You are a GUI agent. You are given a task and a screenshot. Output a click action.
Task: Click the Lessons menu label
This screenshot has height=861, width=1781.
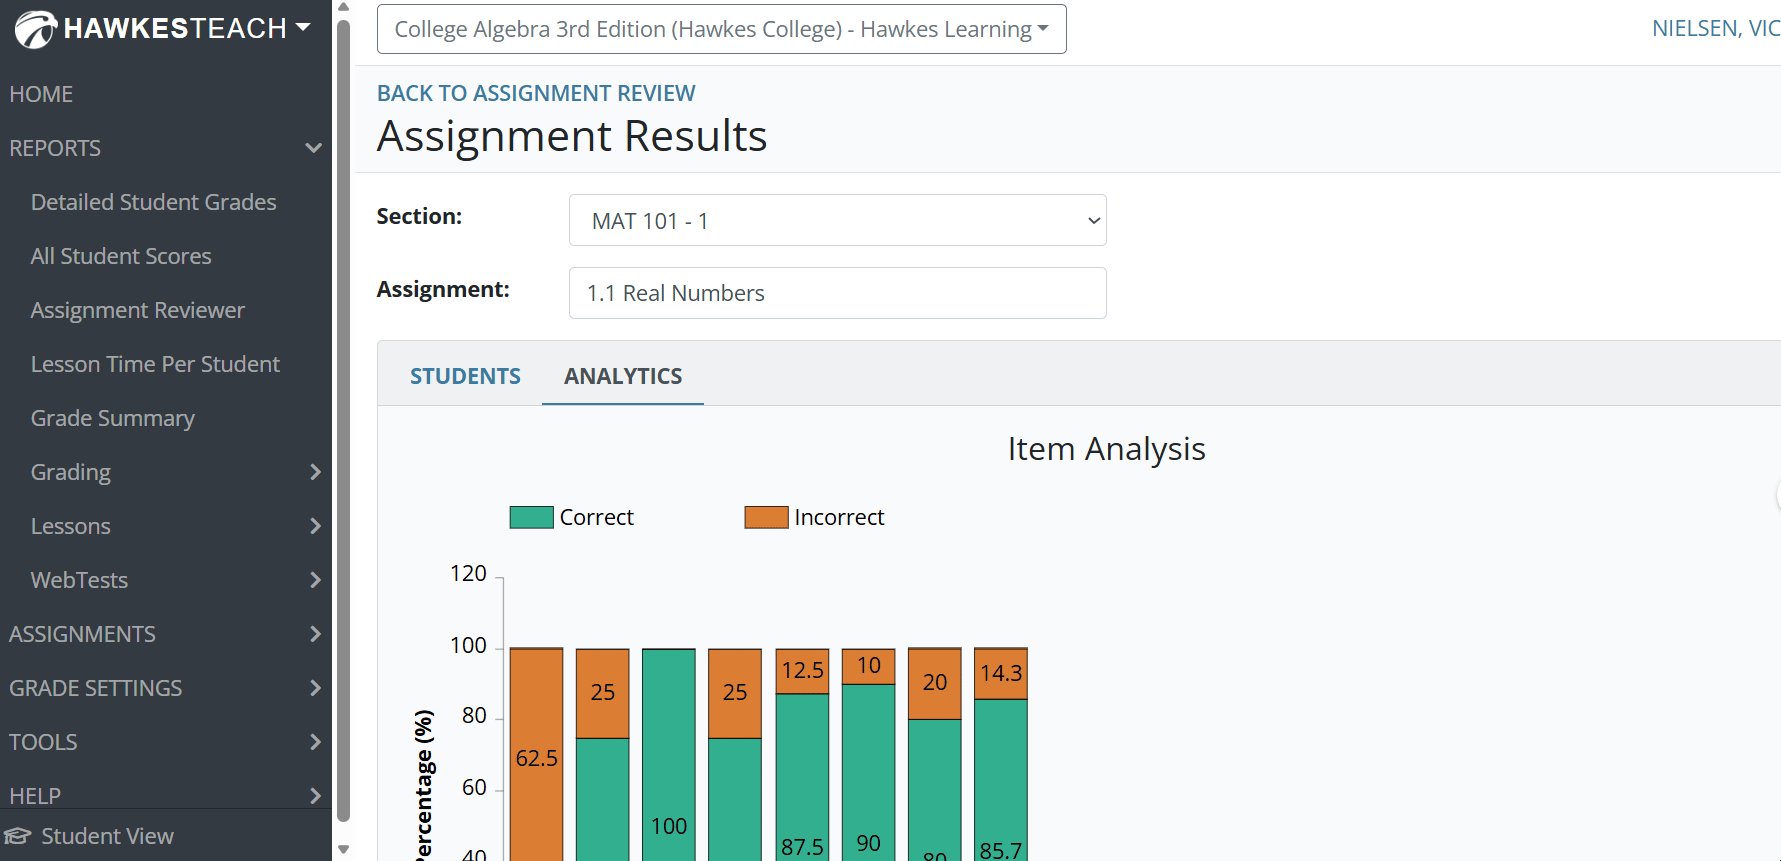coord(70,526)
